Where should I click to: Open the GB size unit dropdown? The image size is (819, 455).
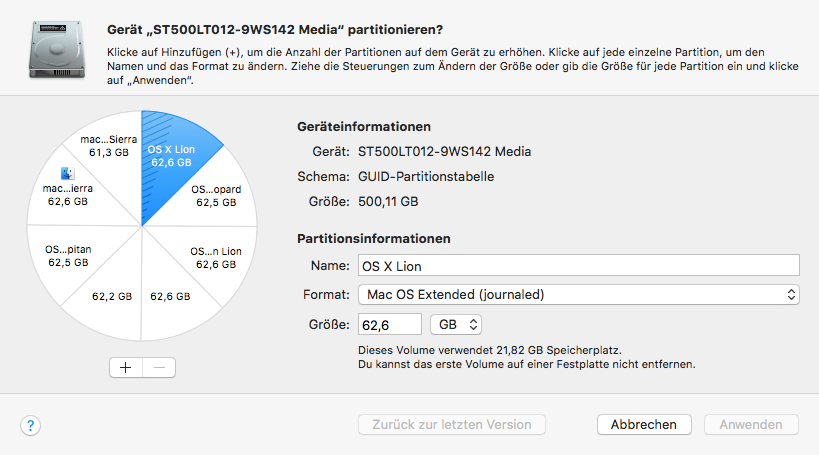[456, 324]
